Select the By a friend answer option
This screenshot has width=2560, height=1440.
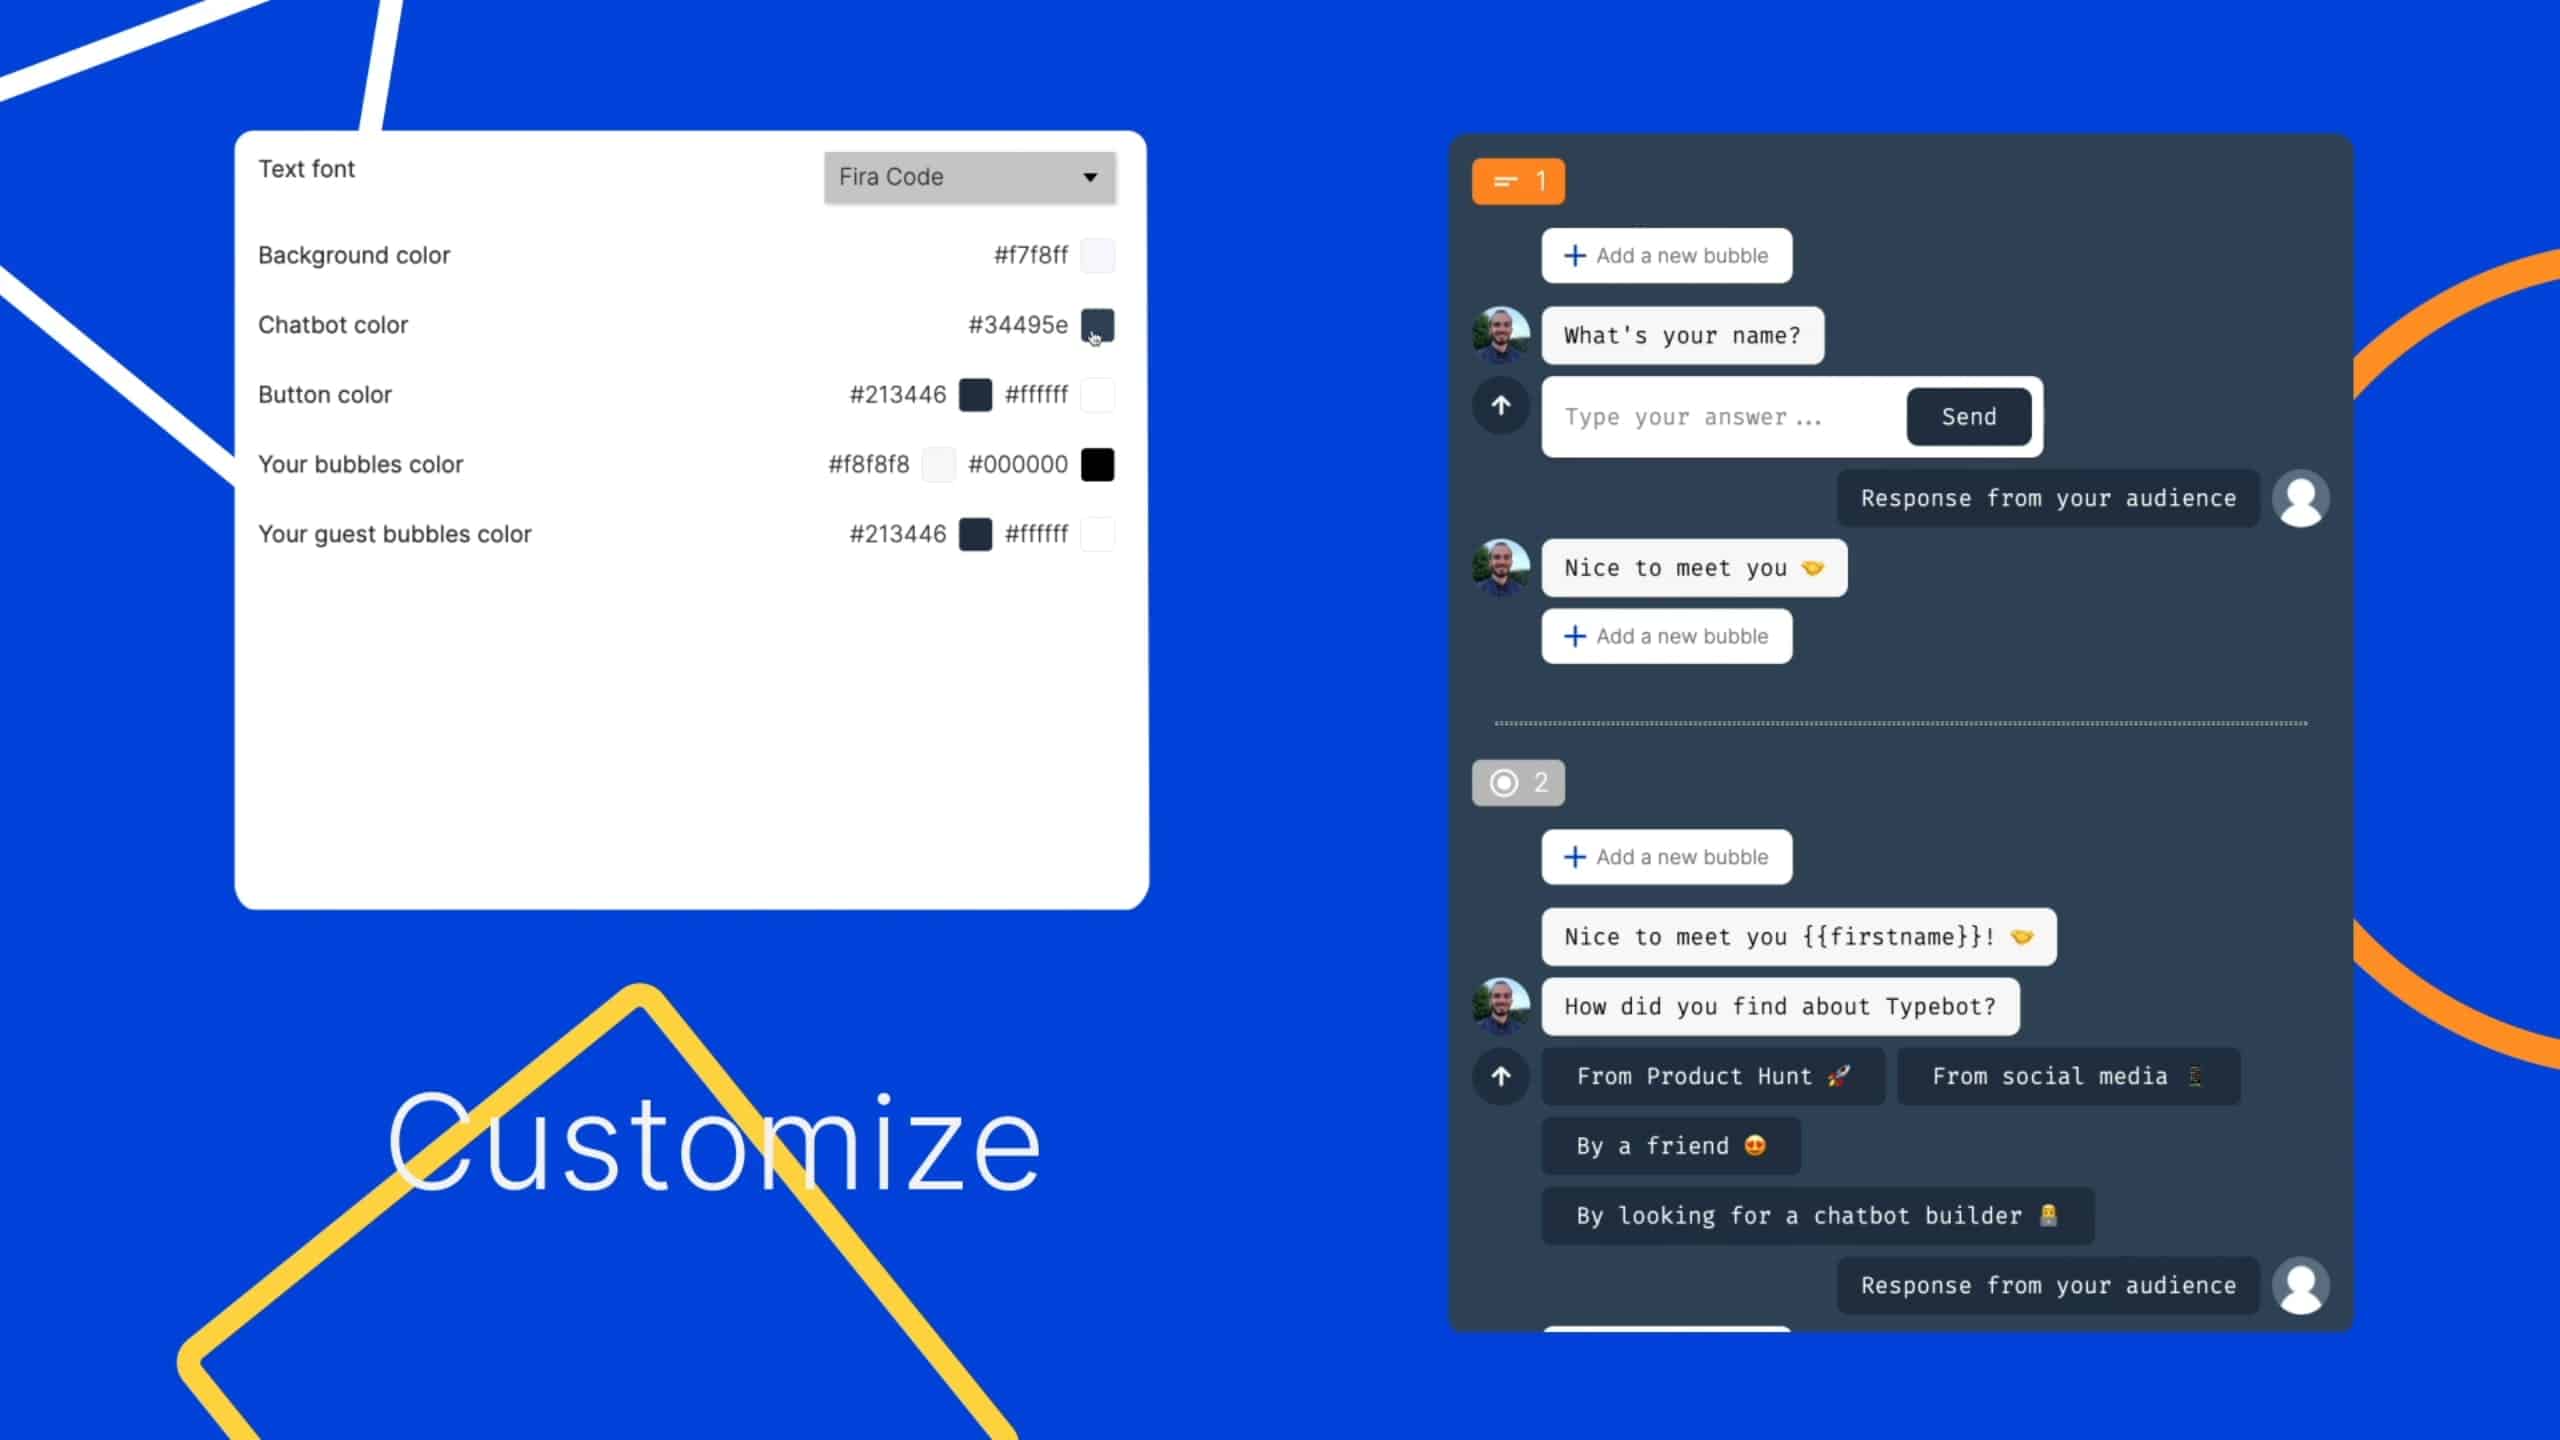(x=1670, y=1145)
